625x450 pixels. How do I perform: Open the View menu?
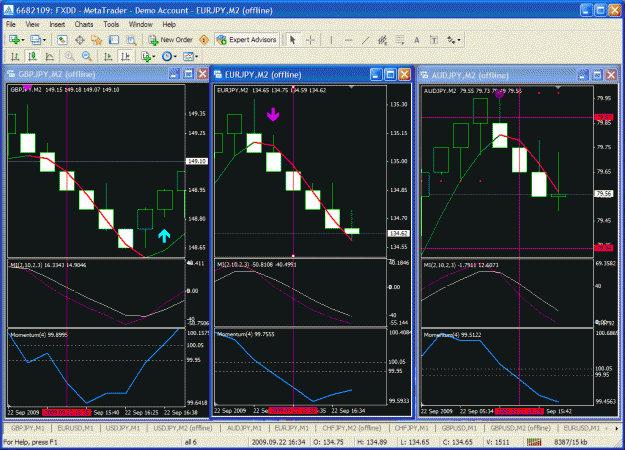point(32,24)
